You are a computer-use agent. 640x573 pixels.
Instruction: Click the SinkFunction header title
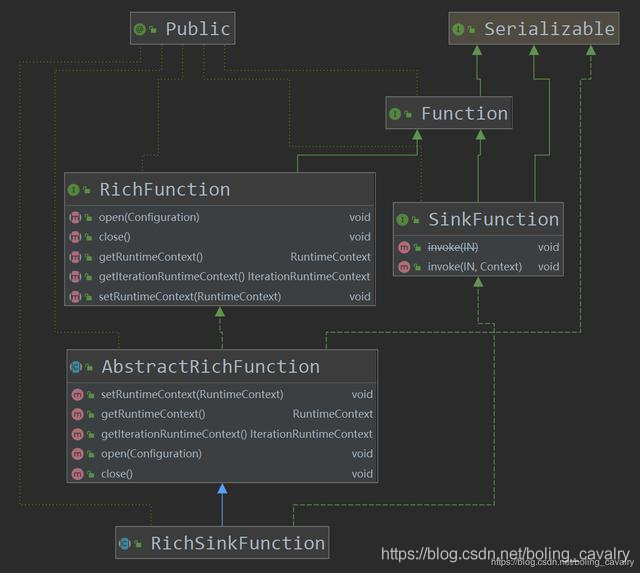pos(493,220)
